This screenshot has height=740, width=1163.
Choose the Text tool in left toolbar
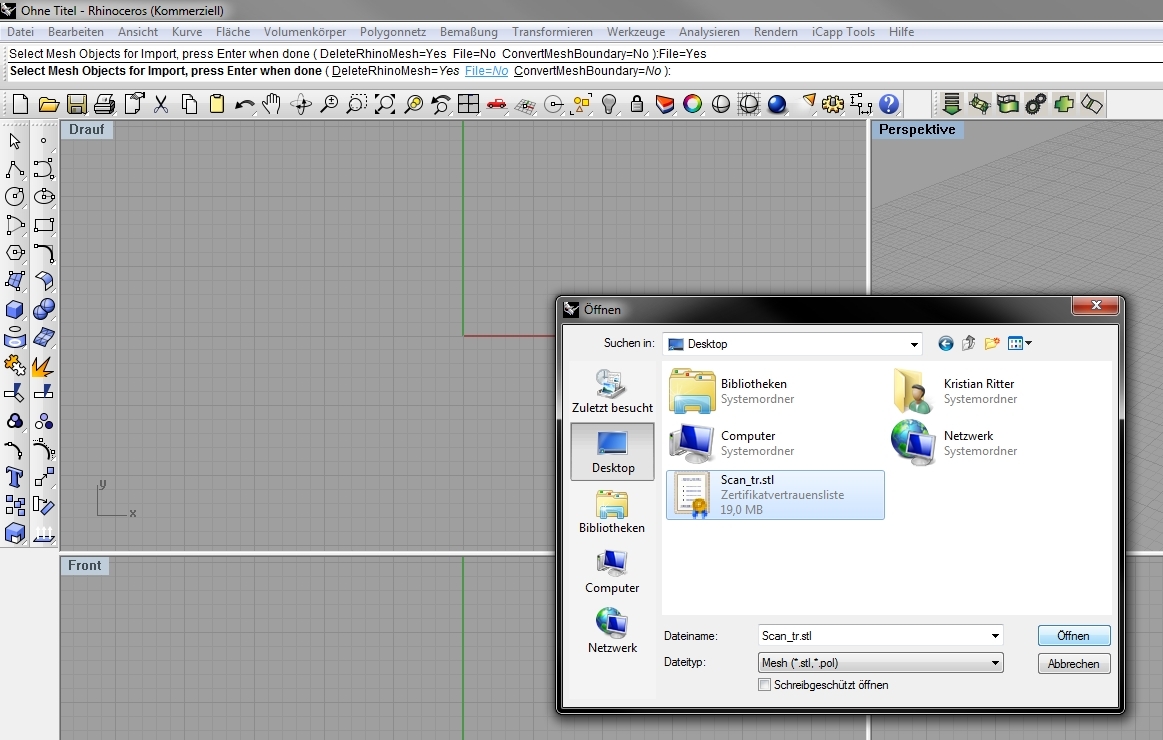[x=15, y=477]
